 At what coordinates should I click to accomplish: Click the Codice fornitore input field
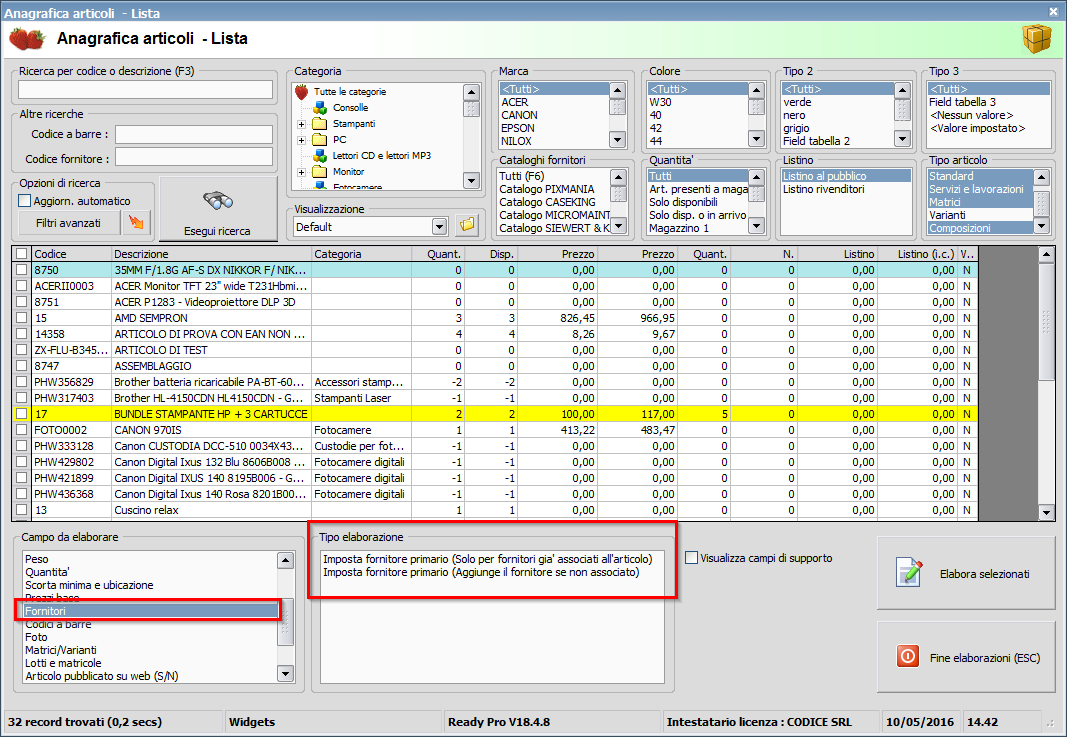point(193,158)
